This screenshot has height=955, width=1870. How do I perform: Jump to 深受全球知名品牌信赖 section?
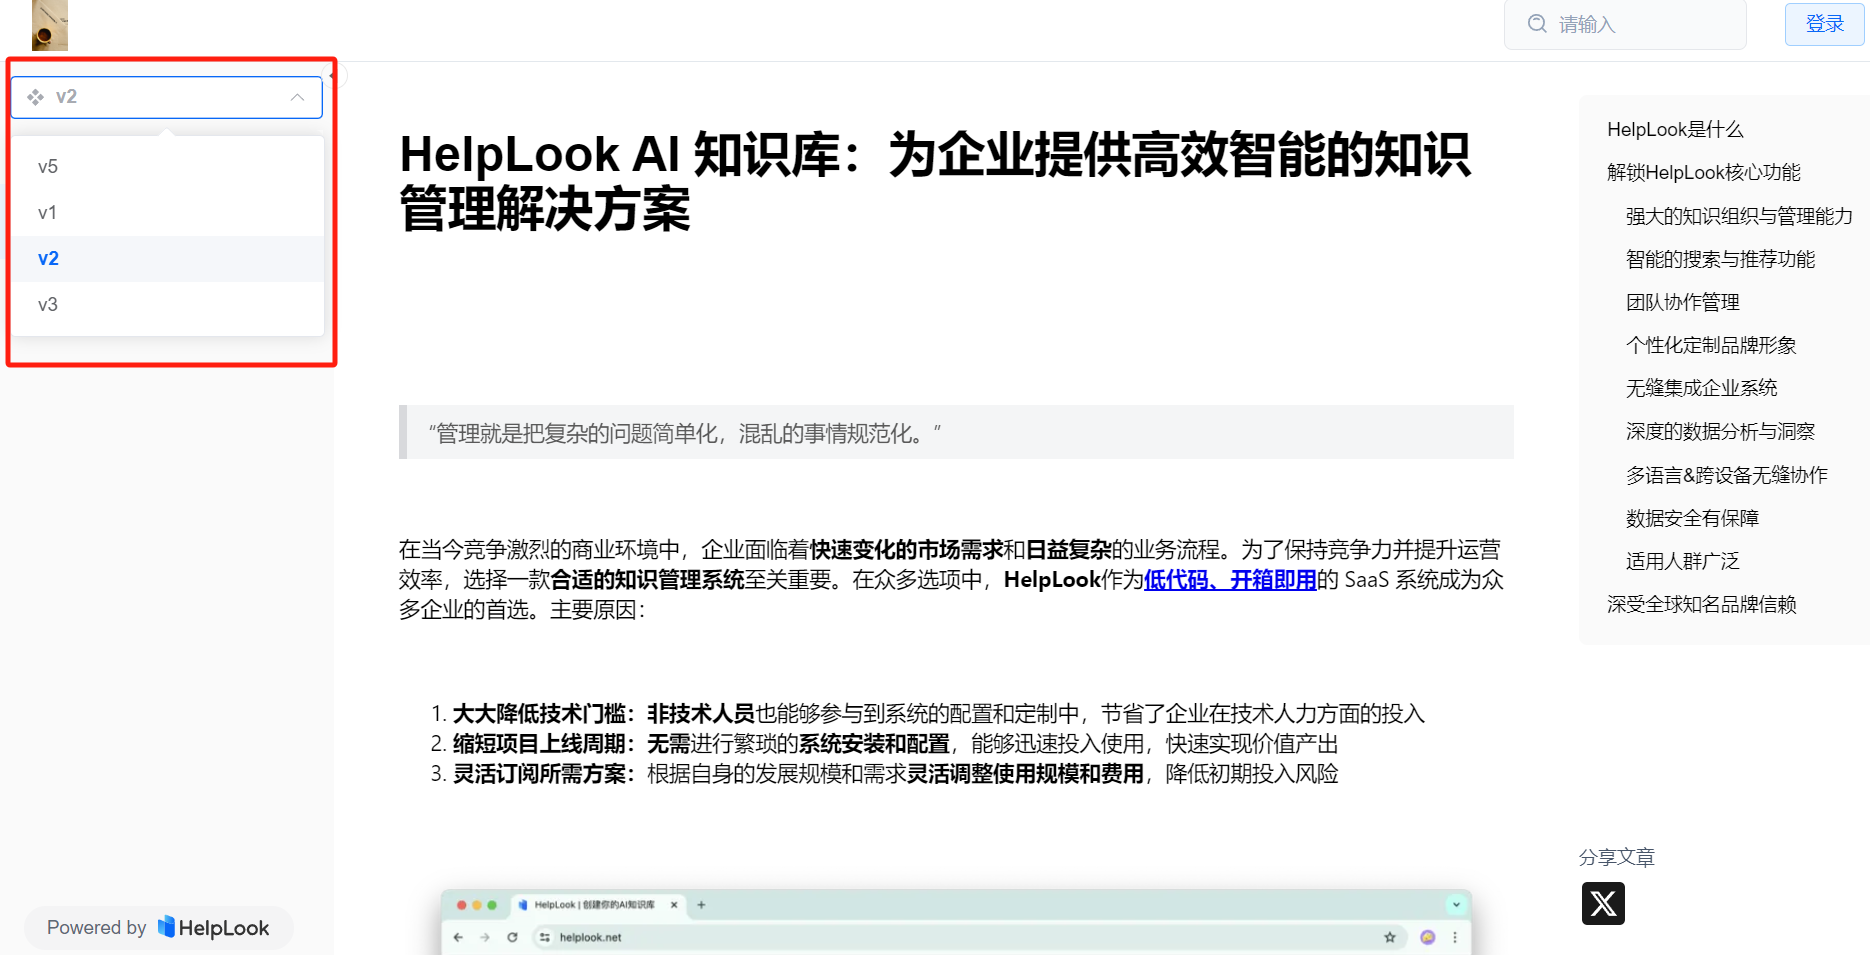click(x=1701, y=604)
